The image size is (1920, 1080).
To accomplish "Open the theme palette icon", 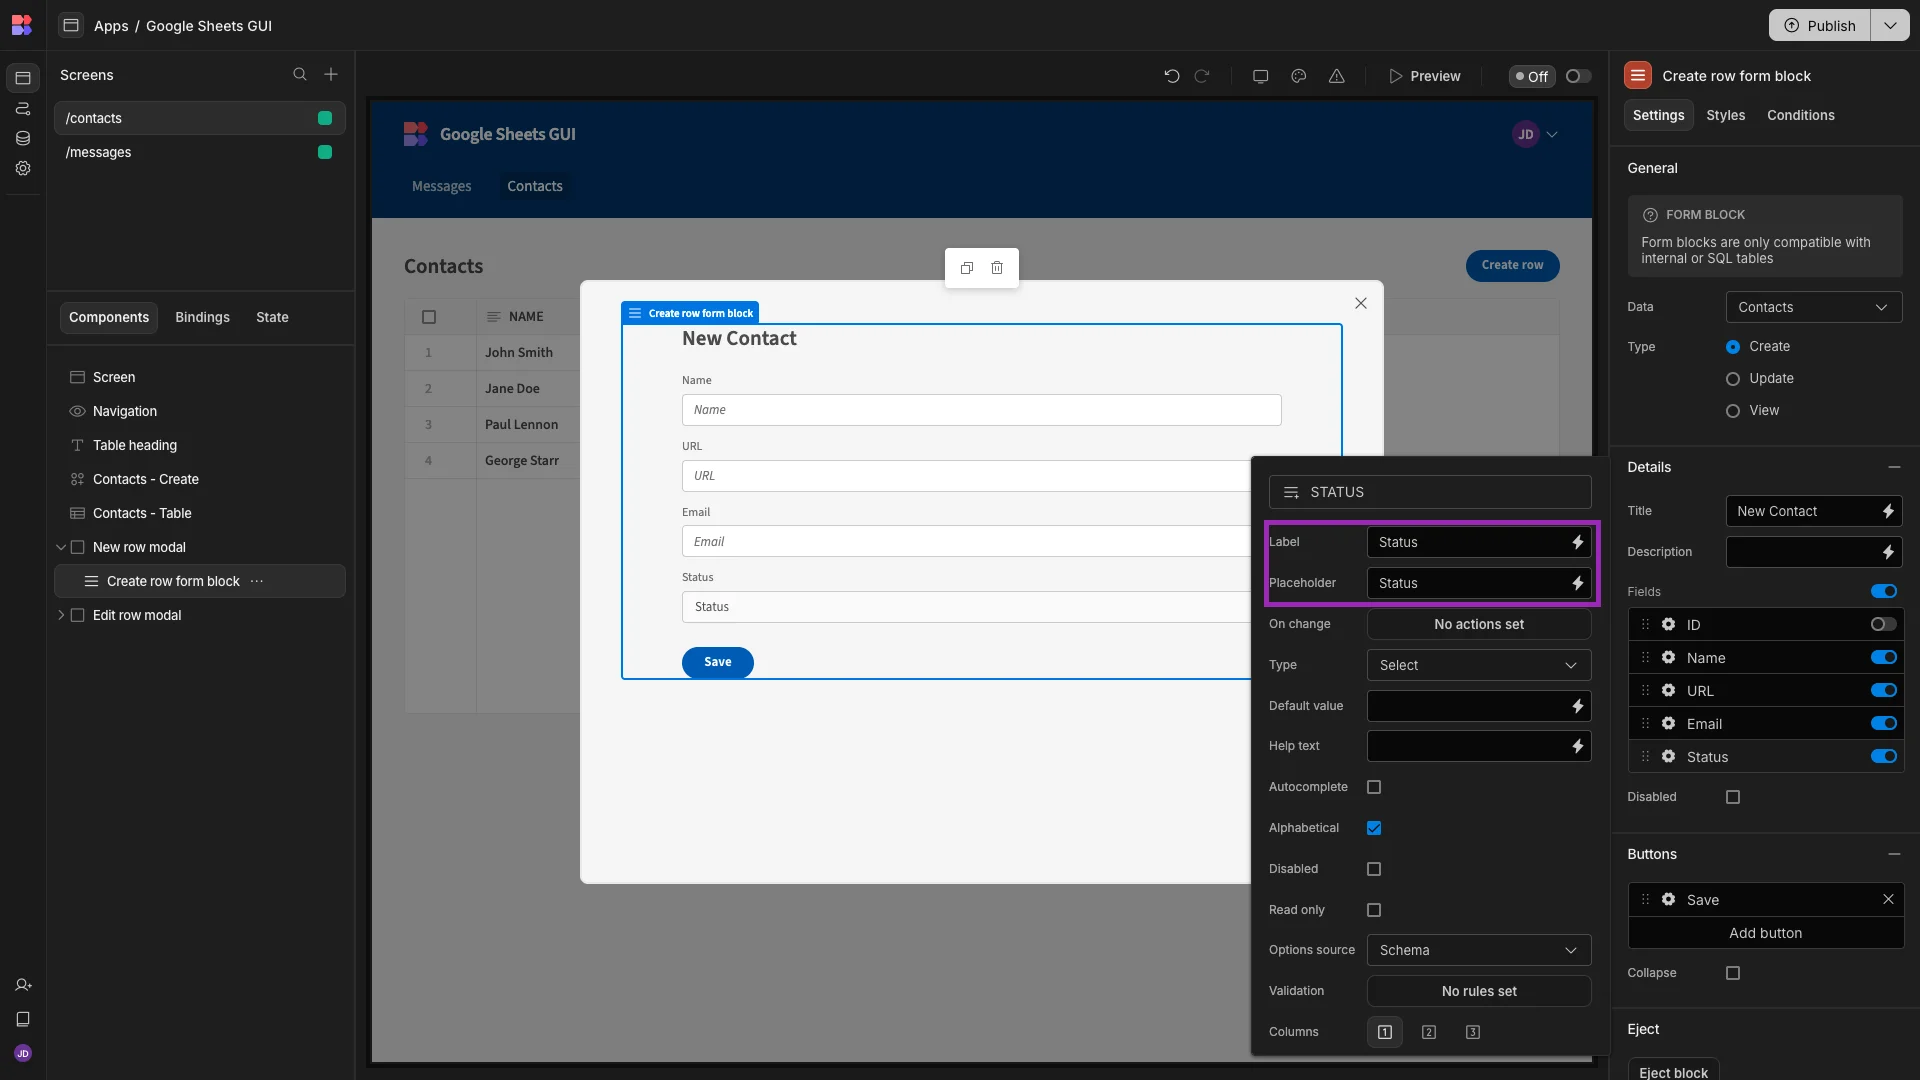I will 1299,76.
